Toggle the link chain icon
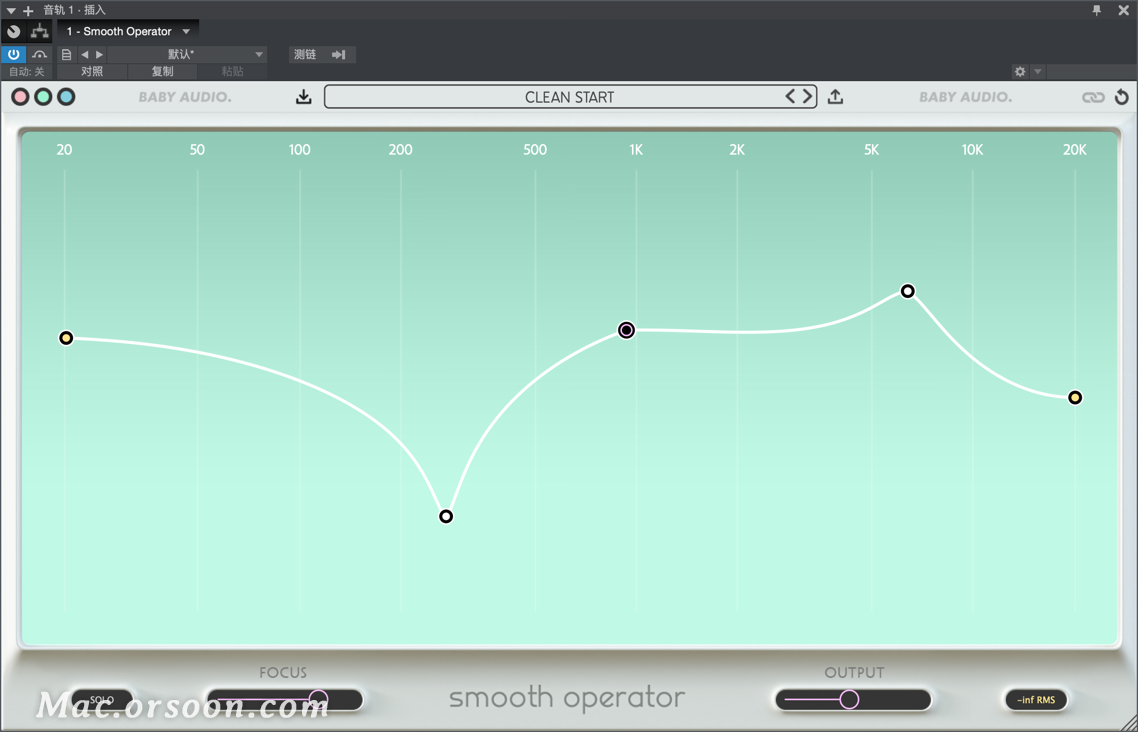Image resolution: width=1138 pixels, height=732 pixels. [x=1093, y=97]
